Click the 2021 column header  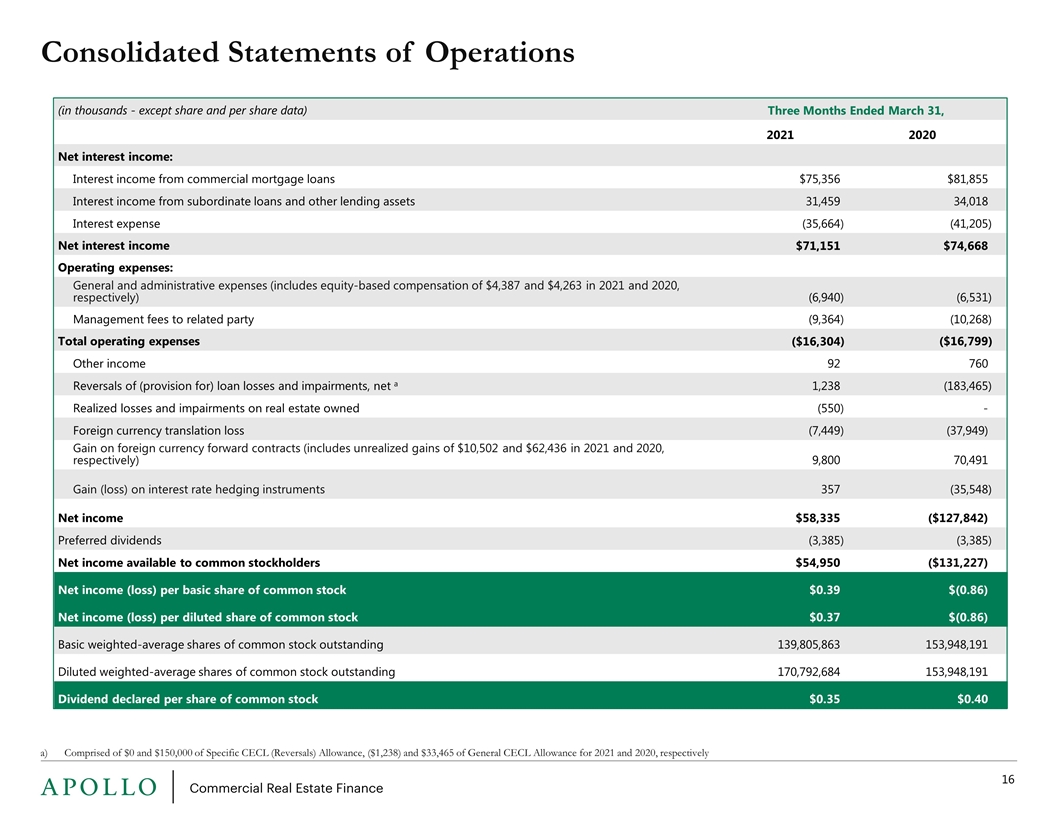click(x=780, y=135)
